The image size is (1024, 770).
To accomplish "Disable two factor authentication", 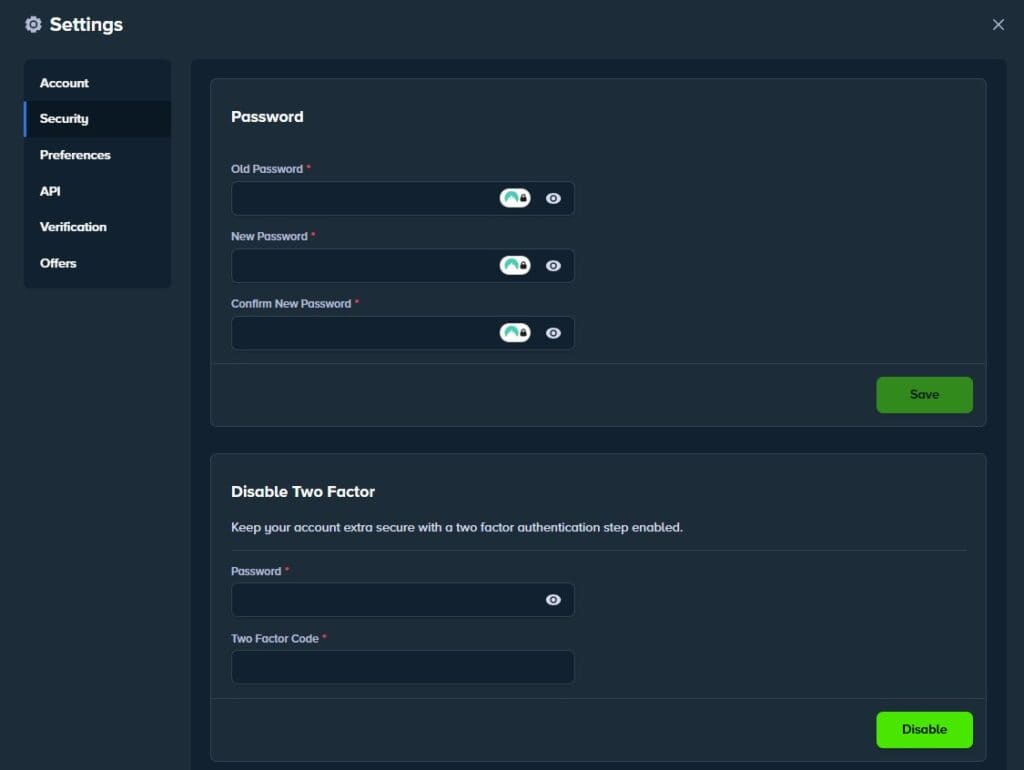I will pos(923,729).
